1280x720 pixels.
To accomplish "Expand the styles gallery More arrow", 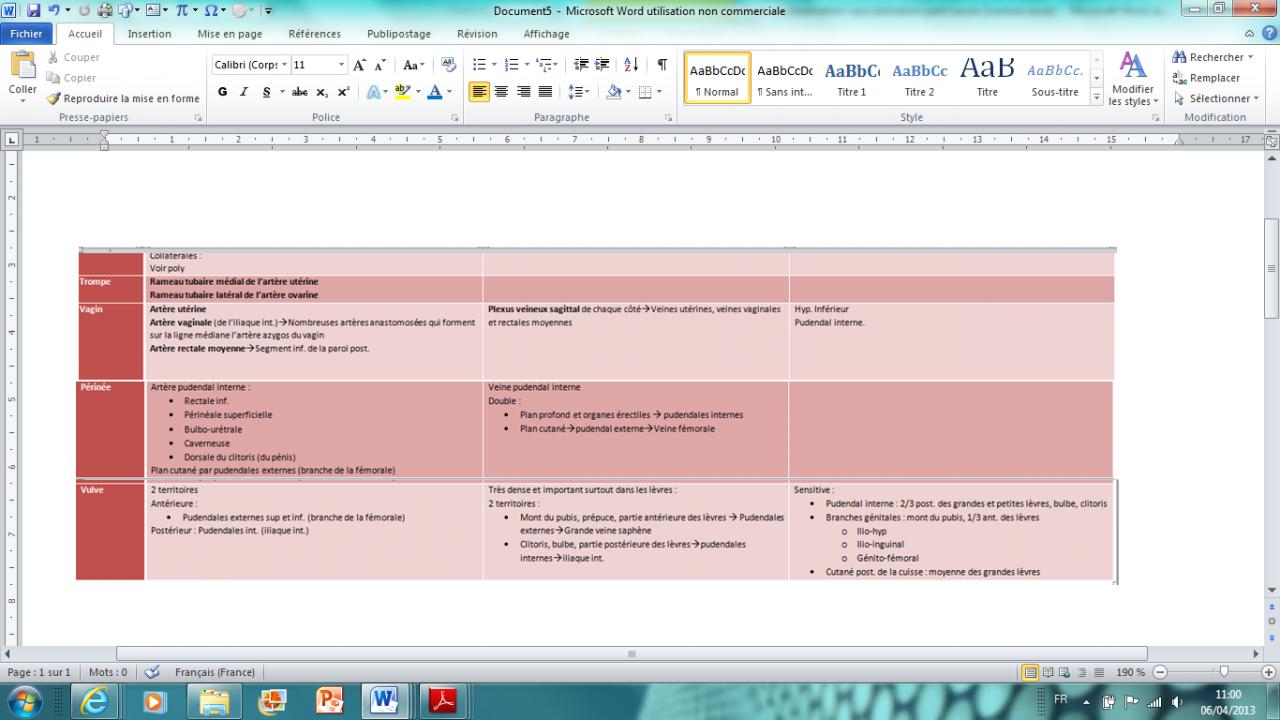I will pyautogui.click(x=1096, y=98).
